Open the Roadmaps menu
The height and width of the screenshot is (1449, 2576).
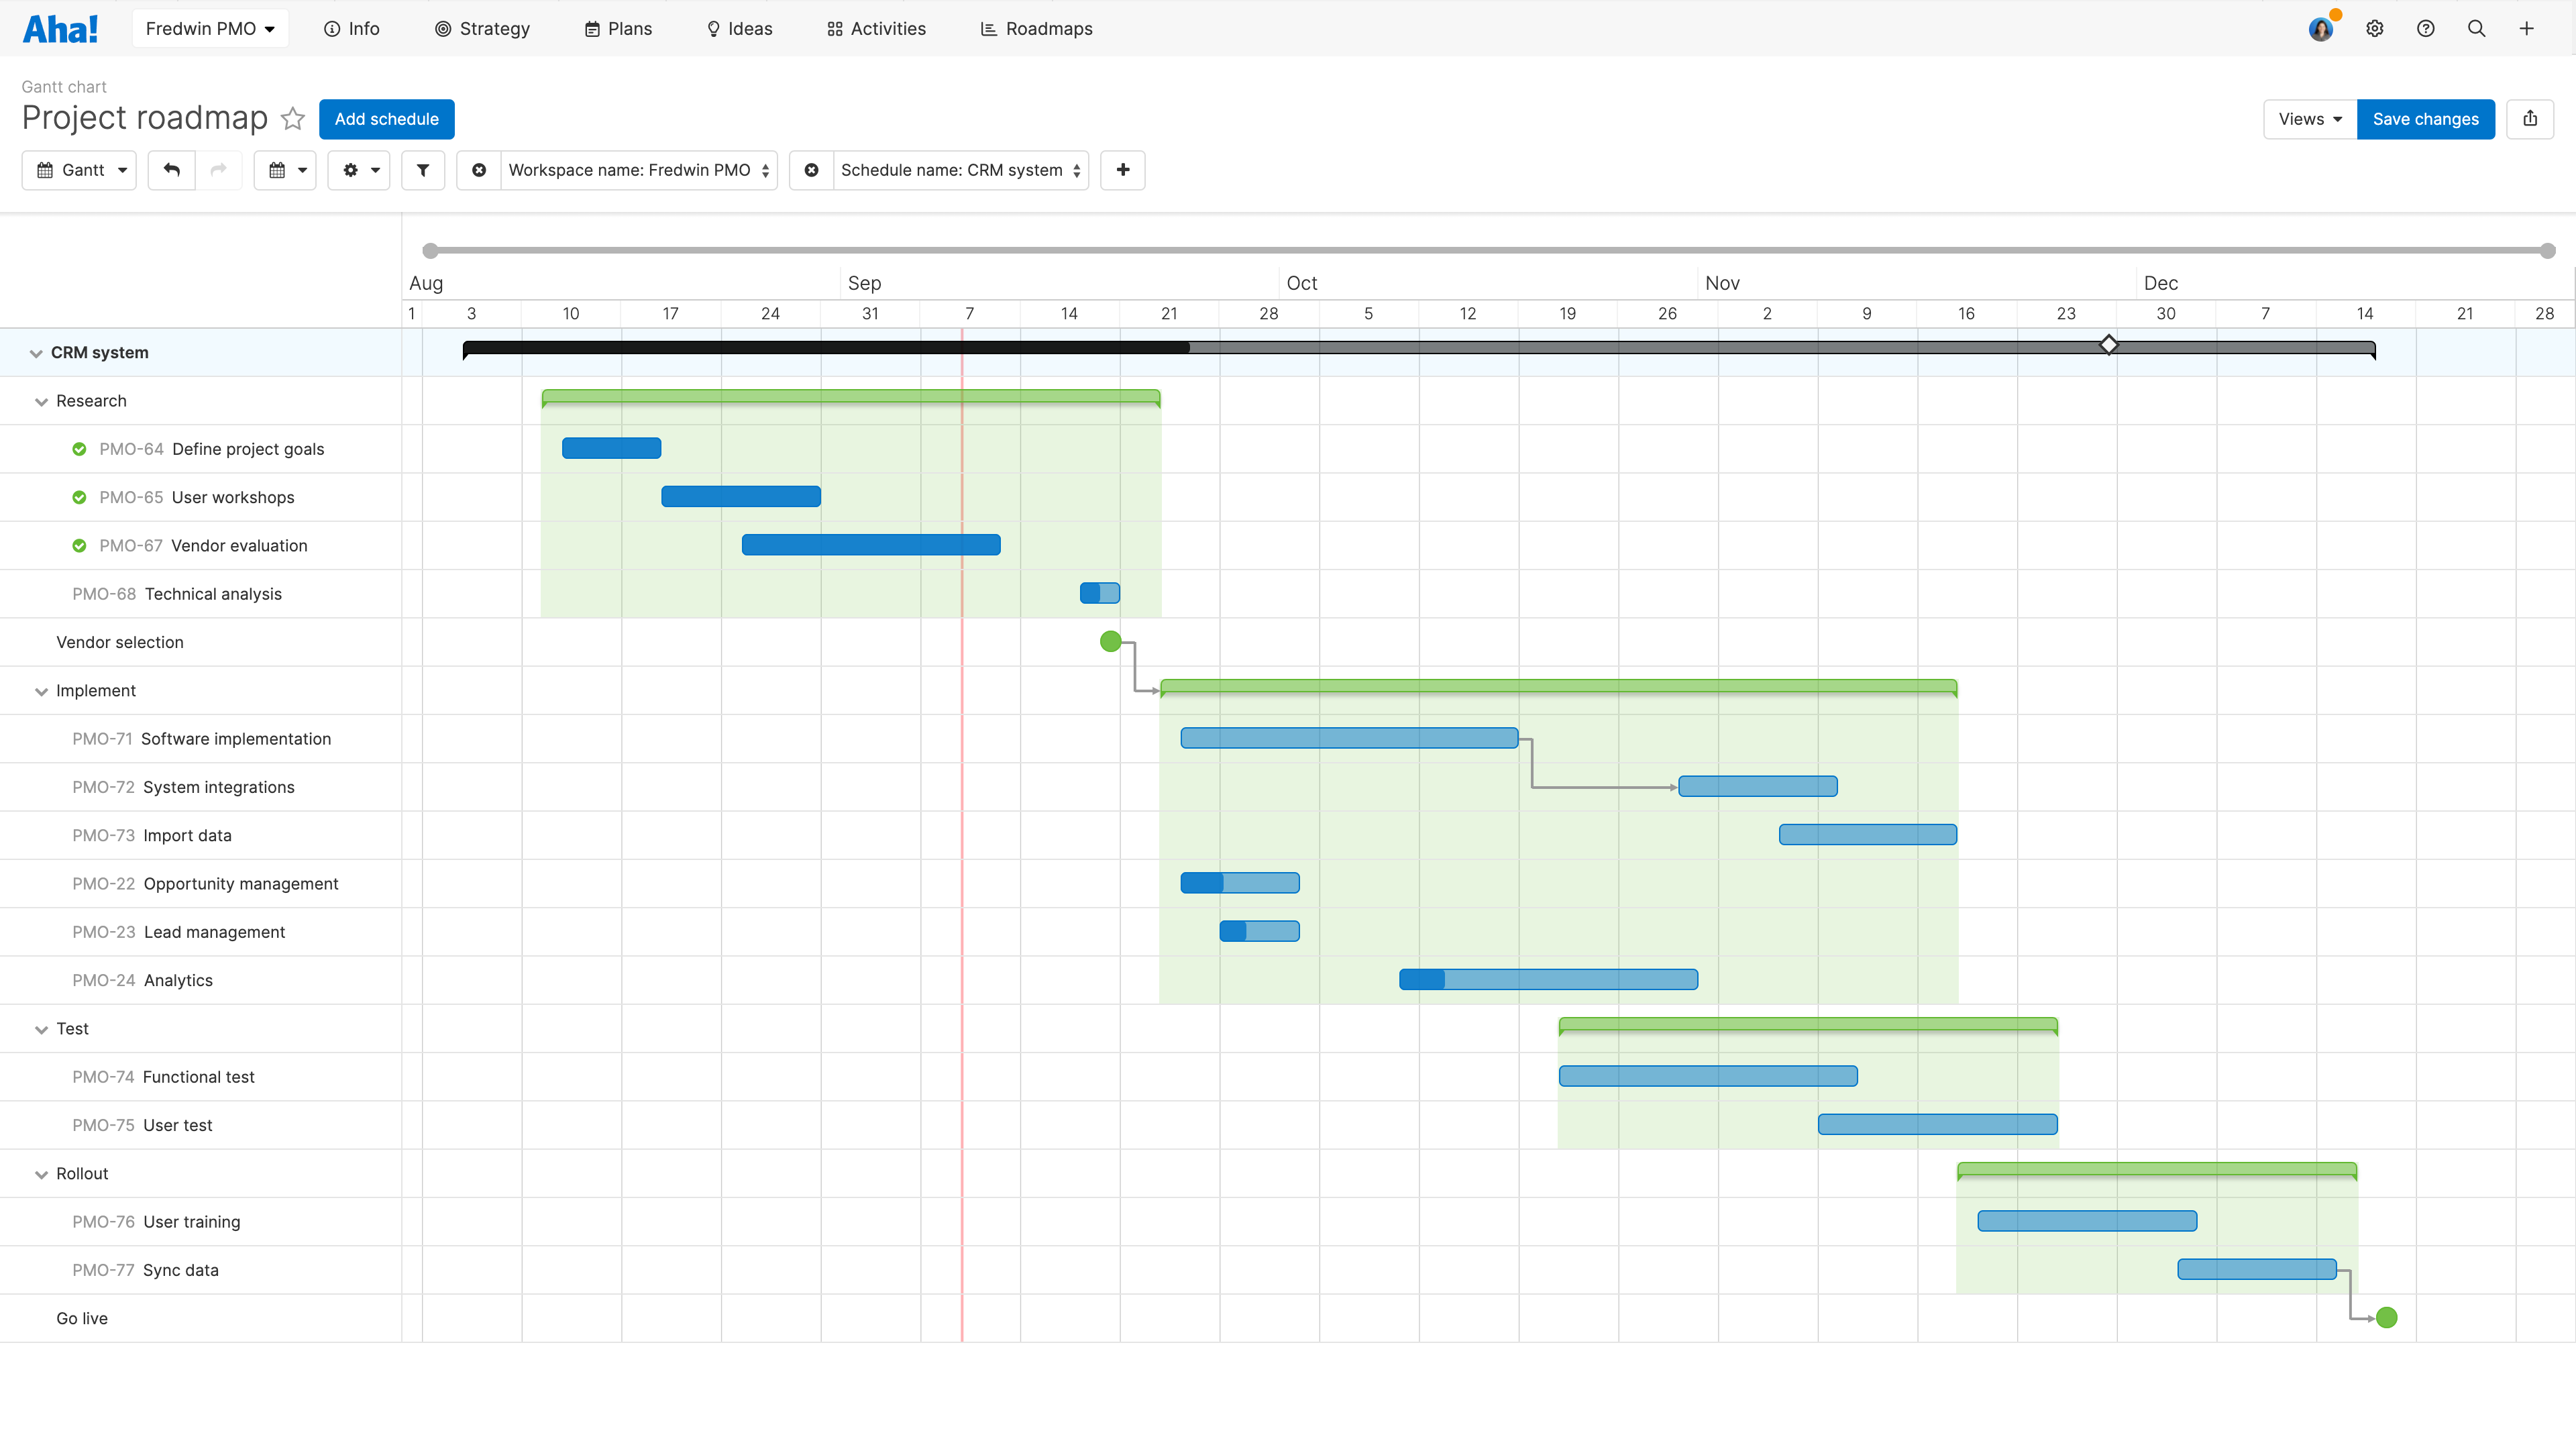(x=1036, y=28)
